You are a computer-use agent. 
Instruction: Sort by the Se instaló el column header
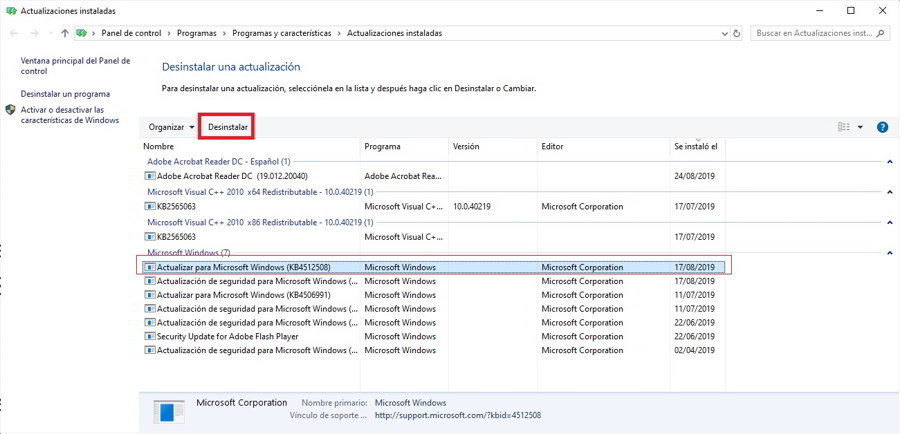696,147
